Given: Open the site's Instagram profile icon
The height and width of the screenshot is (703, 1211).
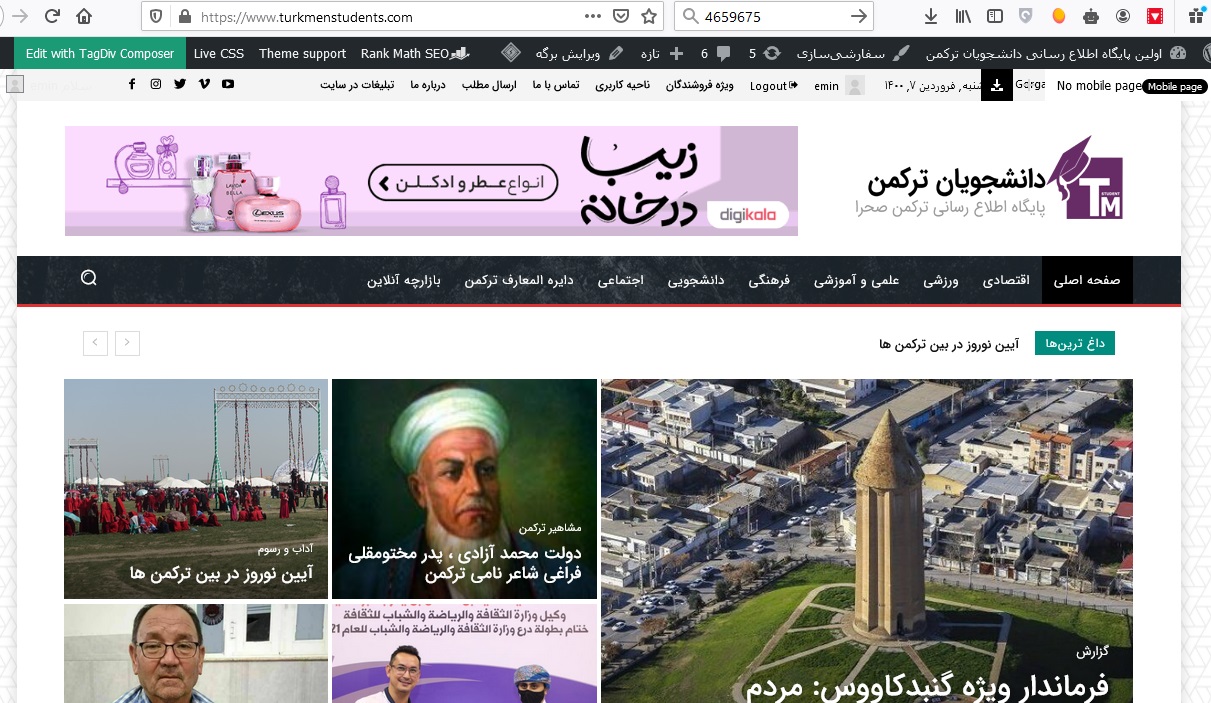Looking at the screenshot, I should click(x=156, y=84).
